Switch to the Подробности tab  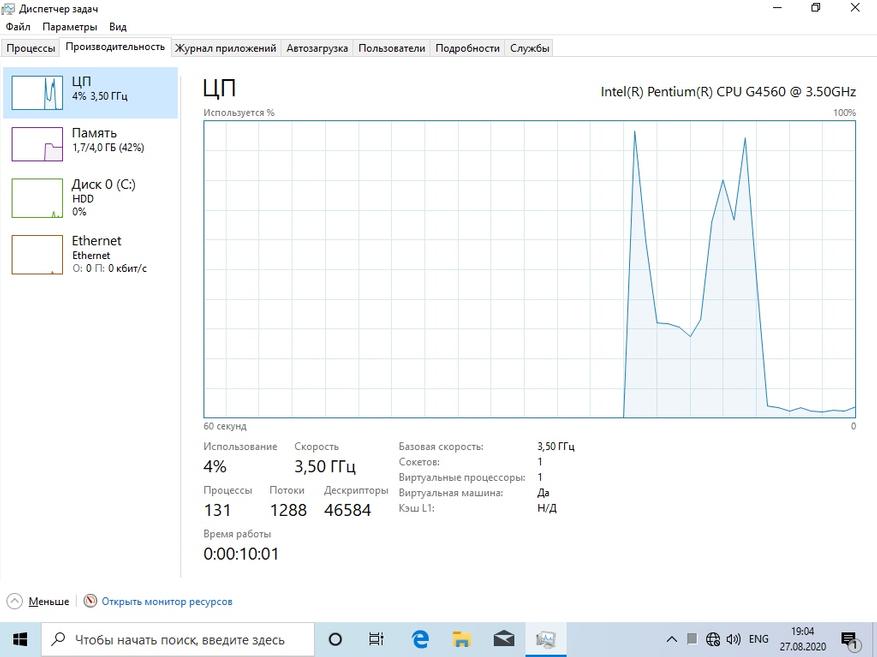point(468,48)
